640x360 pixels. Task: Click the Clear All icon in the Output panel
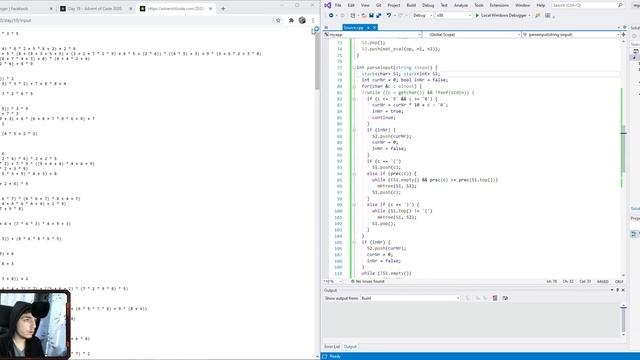click(495, 298)
